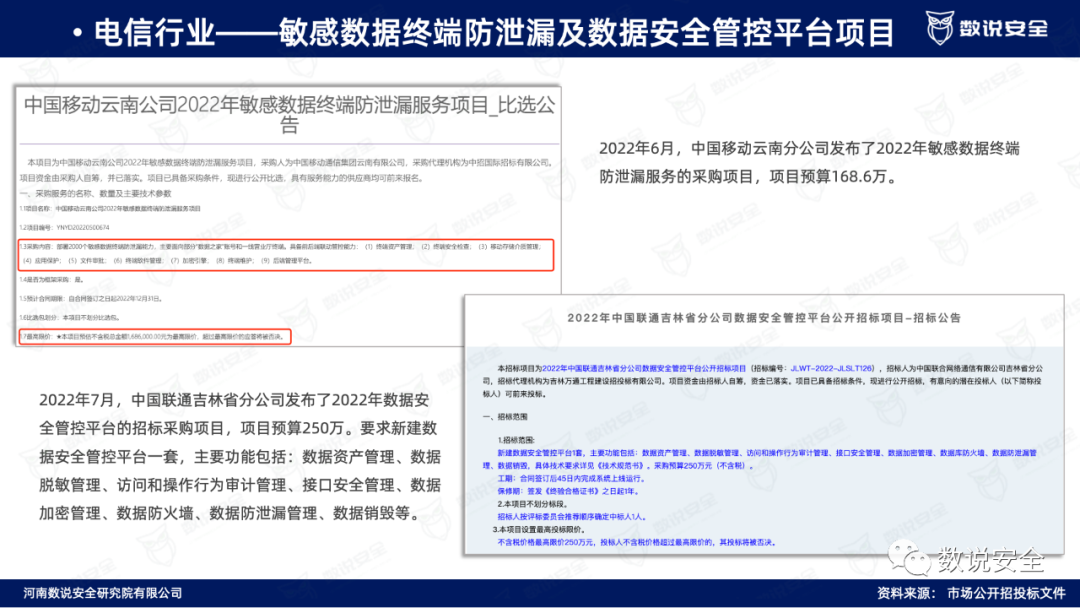Viewport: 1080px width, 608px height.
Task: Click the paragraph beginning 2022年6月，中国移动云南分公司
Action: (x=809, y=163)
